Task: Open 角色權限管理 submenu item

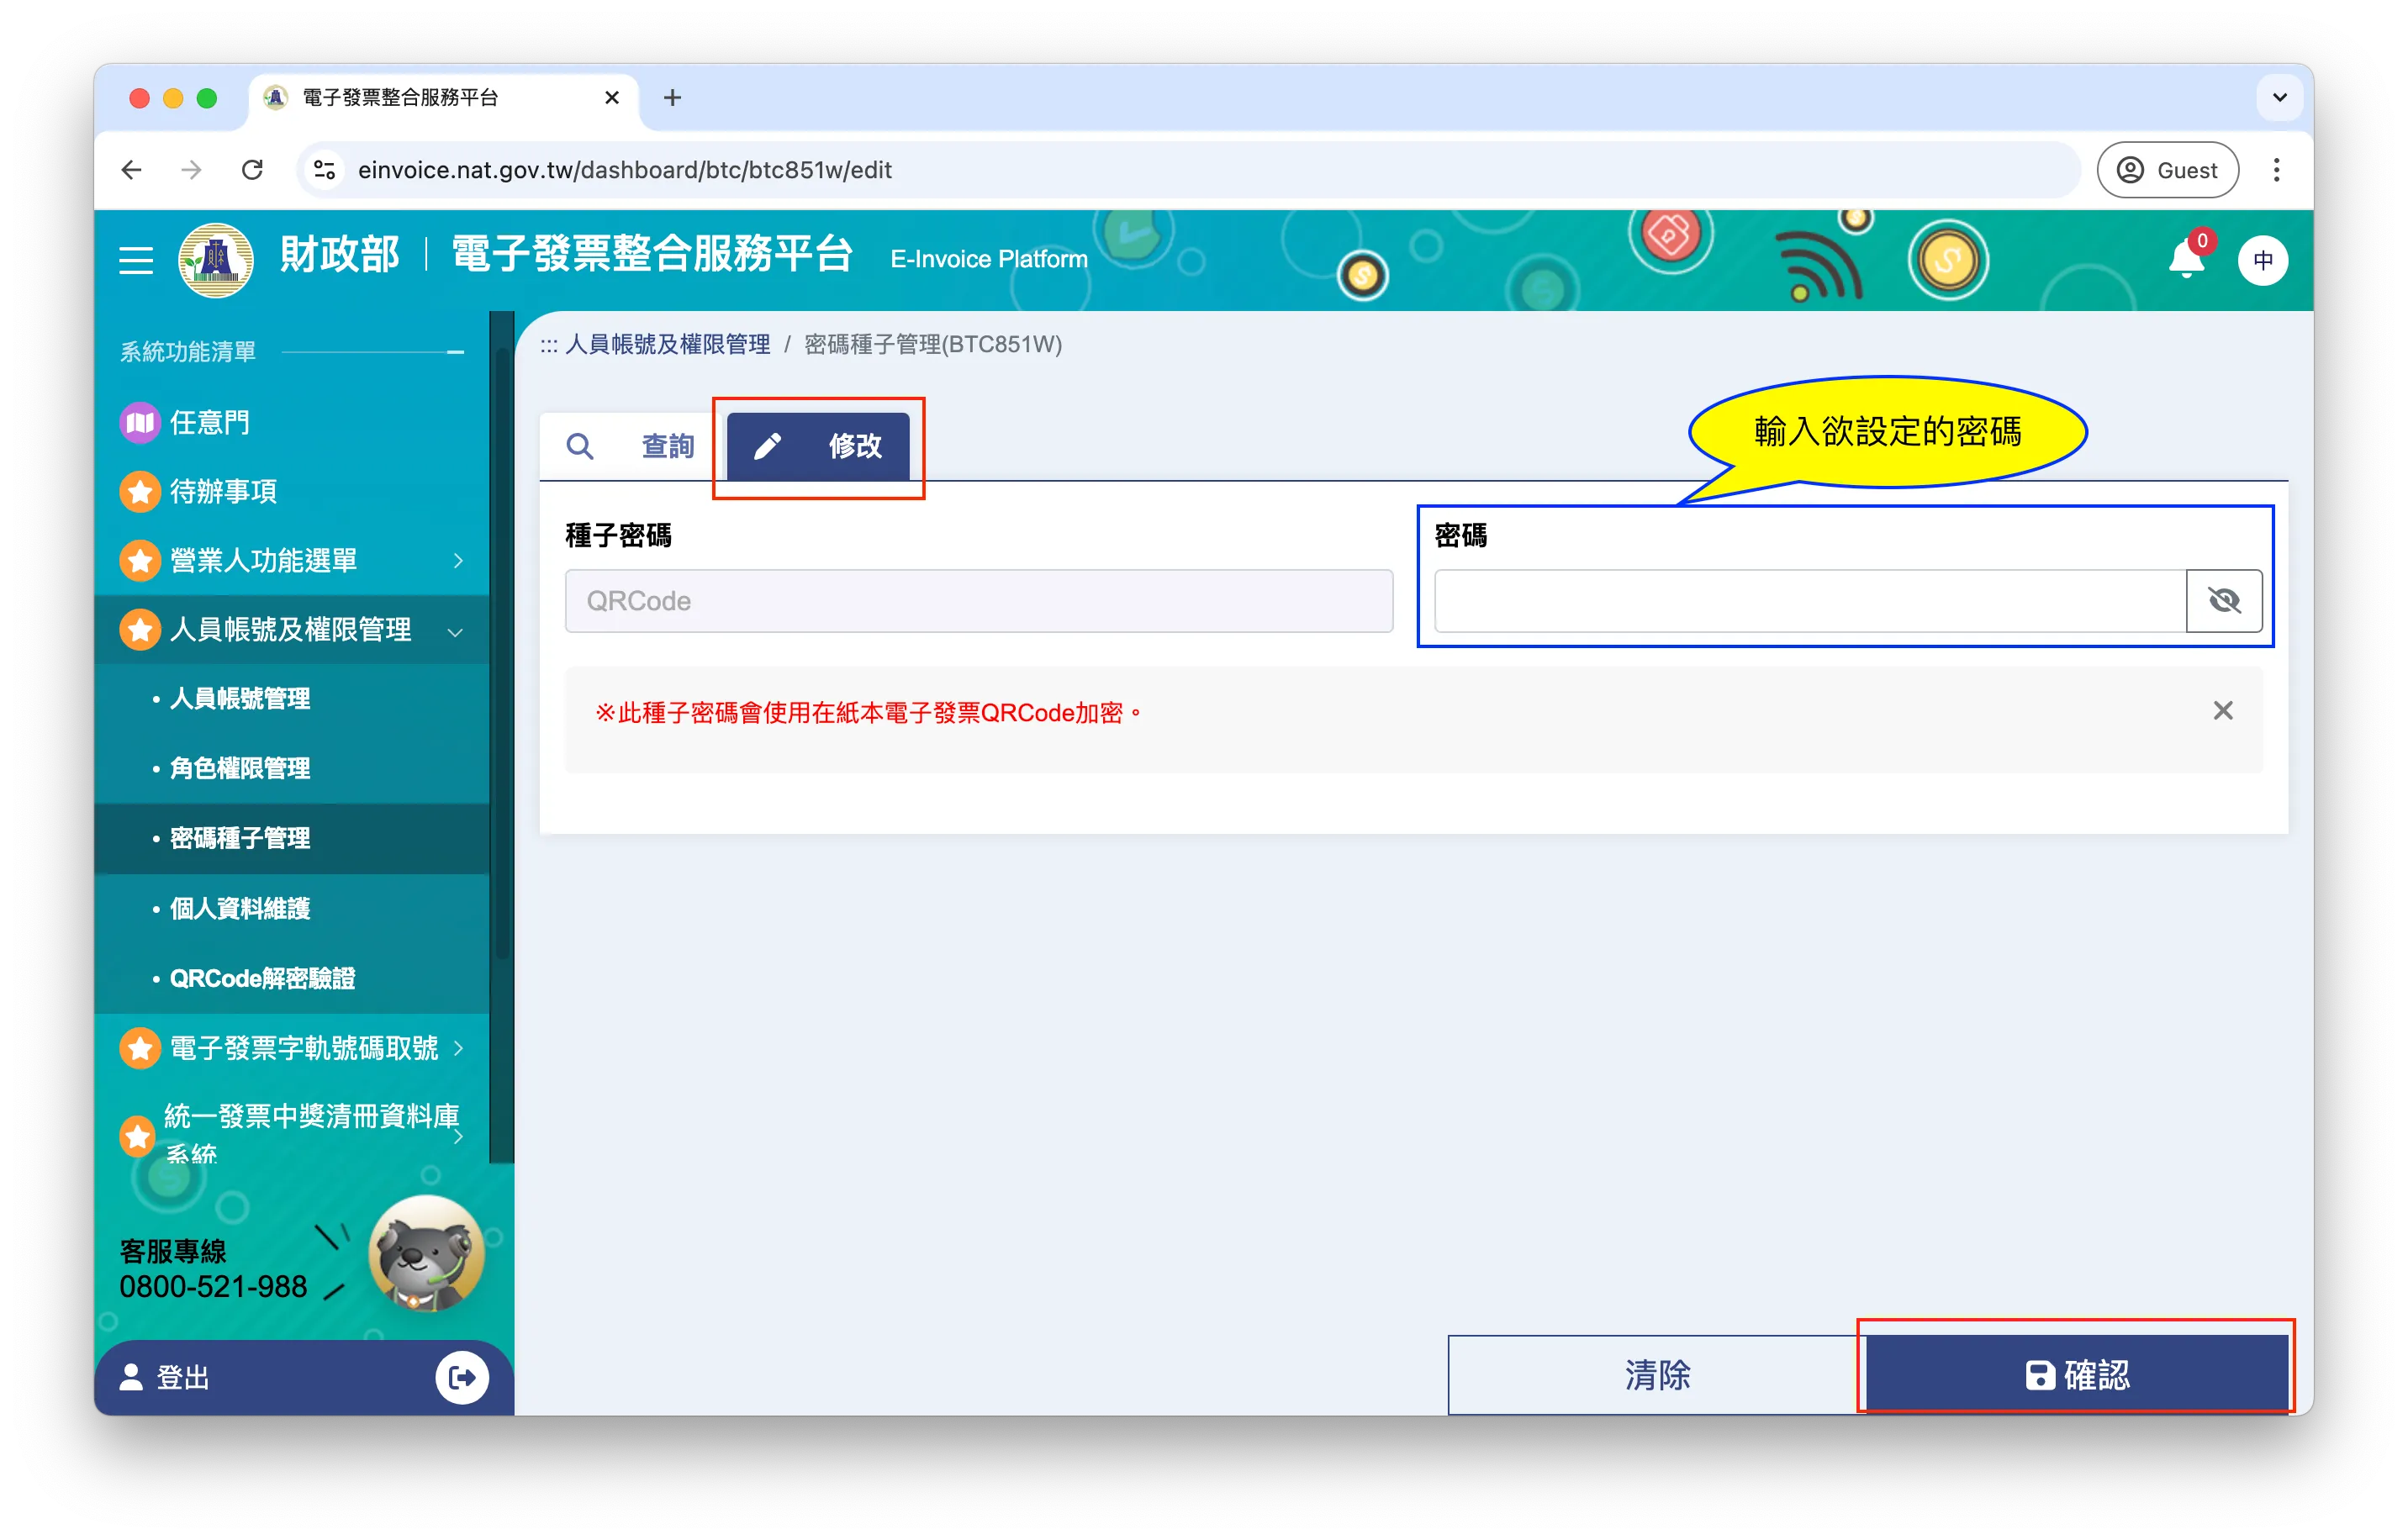Action: [240, 768]
